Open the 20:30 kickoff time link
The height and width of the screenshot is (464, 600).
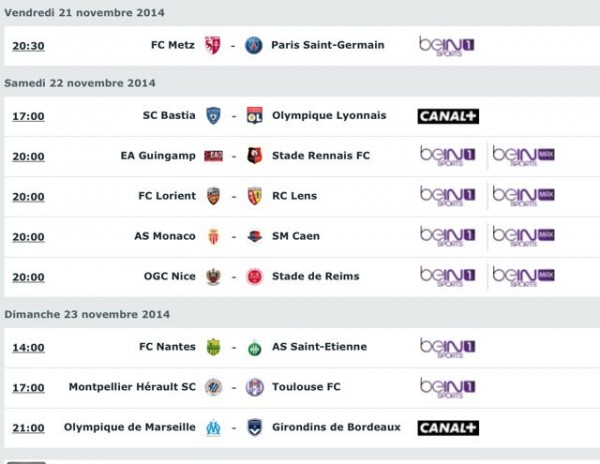click(x=28, y=46)
